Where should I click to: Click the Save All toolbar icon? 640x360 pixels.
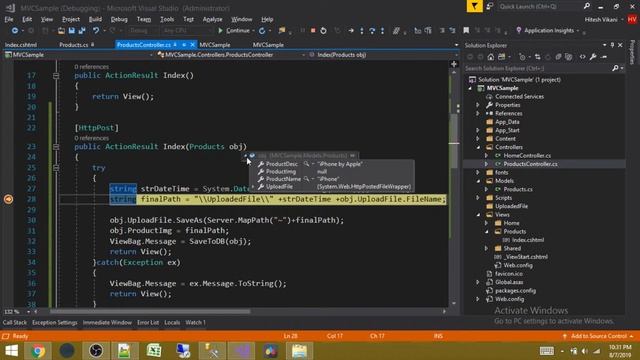(82, 31)
